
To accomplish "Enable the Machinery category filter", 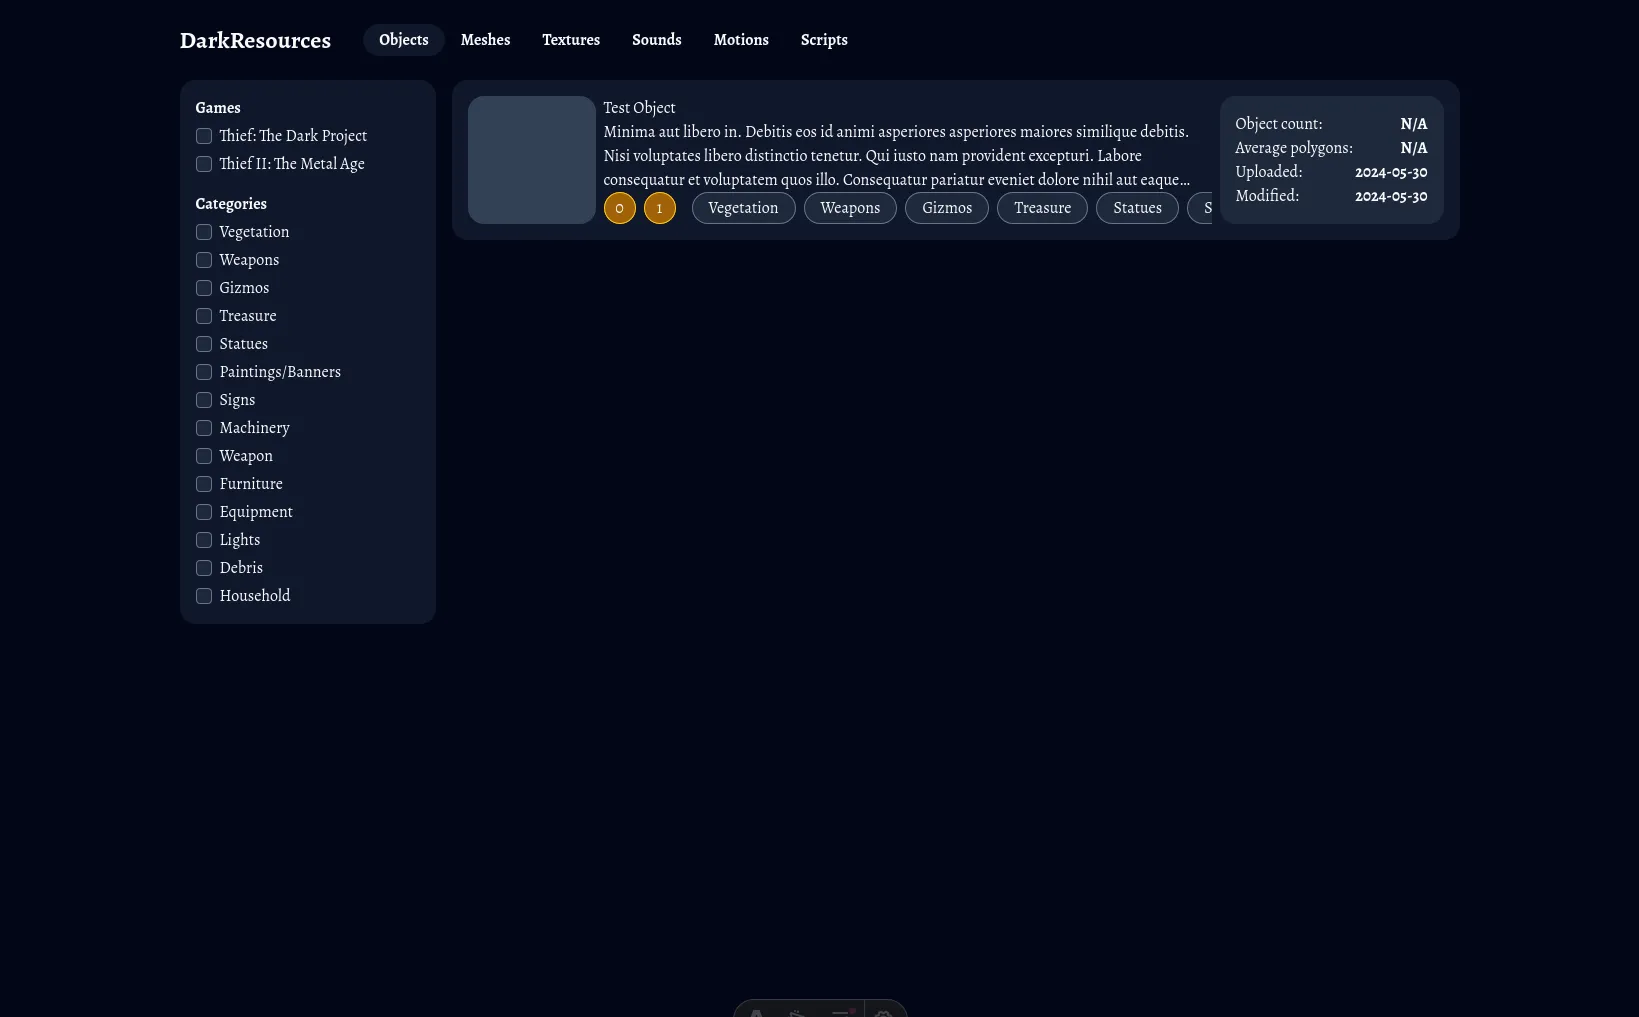I will [204, 428].
